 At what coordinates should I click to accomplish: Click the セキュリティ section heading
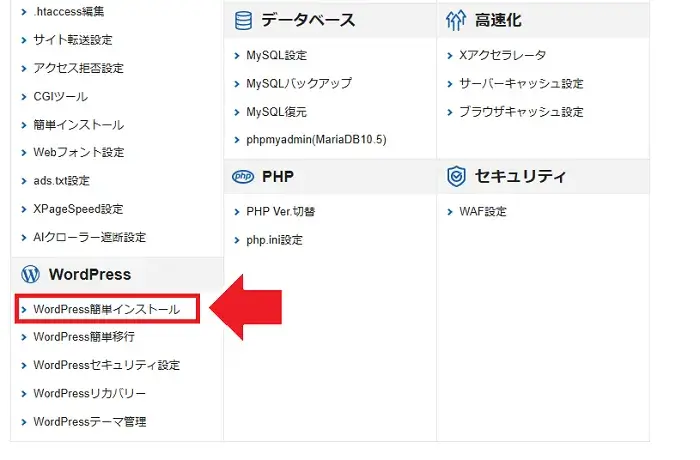[x=520, y=176]
